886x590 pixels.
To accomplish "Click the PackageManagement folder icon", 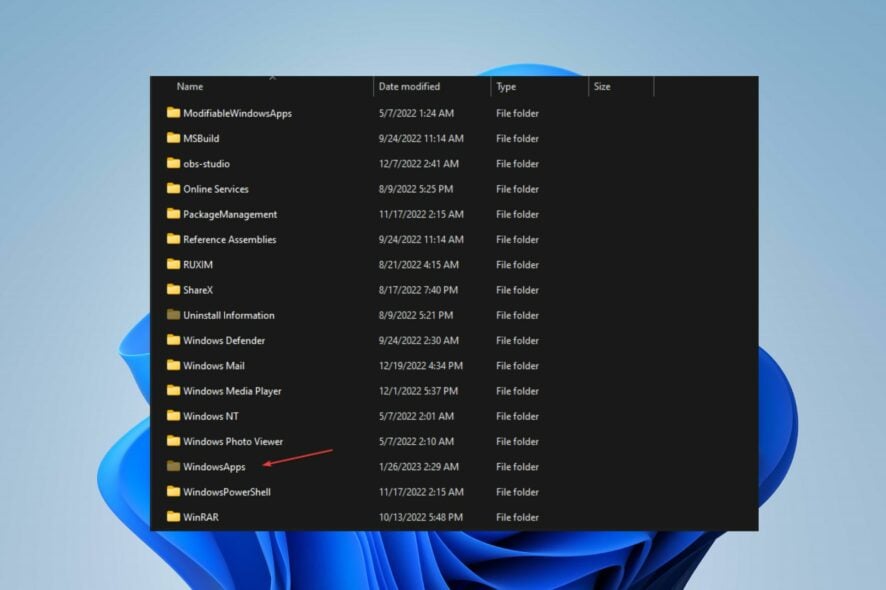I will [x=173, y=214].
